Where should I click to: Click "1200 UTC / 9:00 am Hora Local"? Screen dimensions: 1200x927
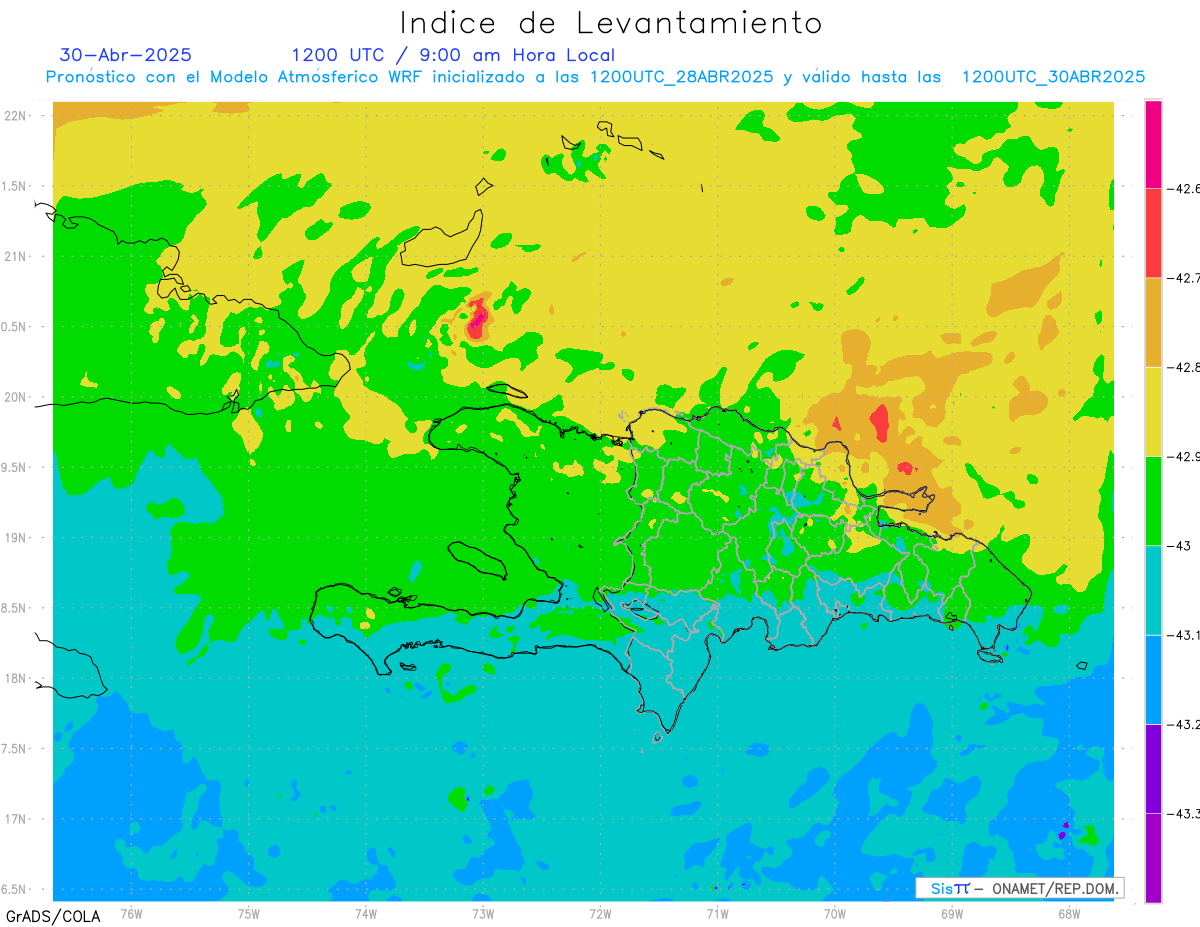coord(453,55)
